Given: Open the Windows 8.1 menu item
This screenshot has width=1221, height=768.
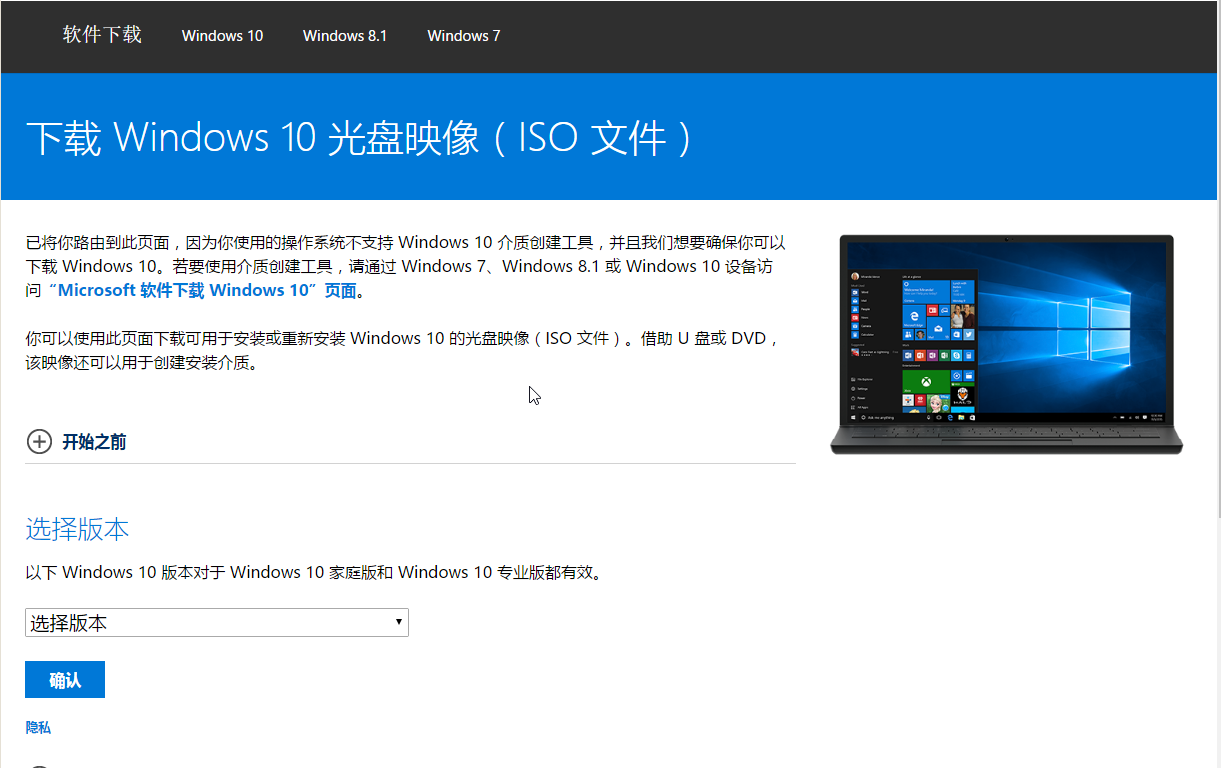Looking at the screenshot, I should coord(345,36).
